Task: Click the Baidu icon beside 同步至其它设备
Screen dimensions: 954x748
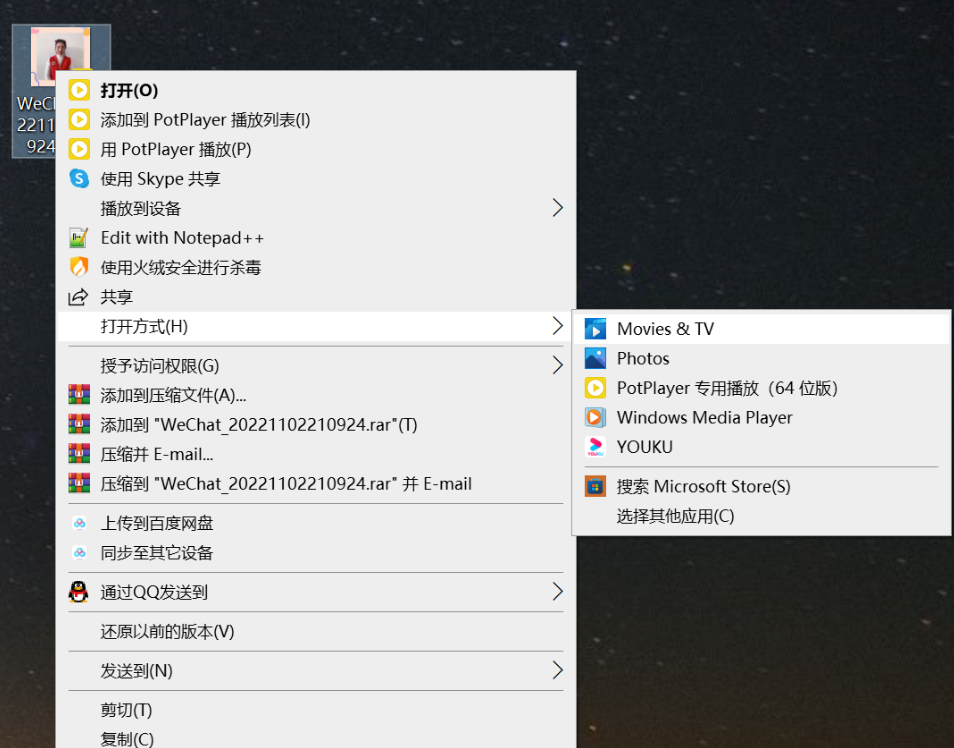Action: click(79, 553)
